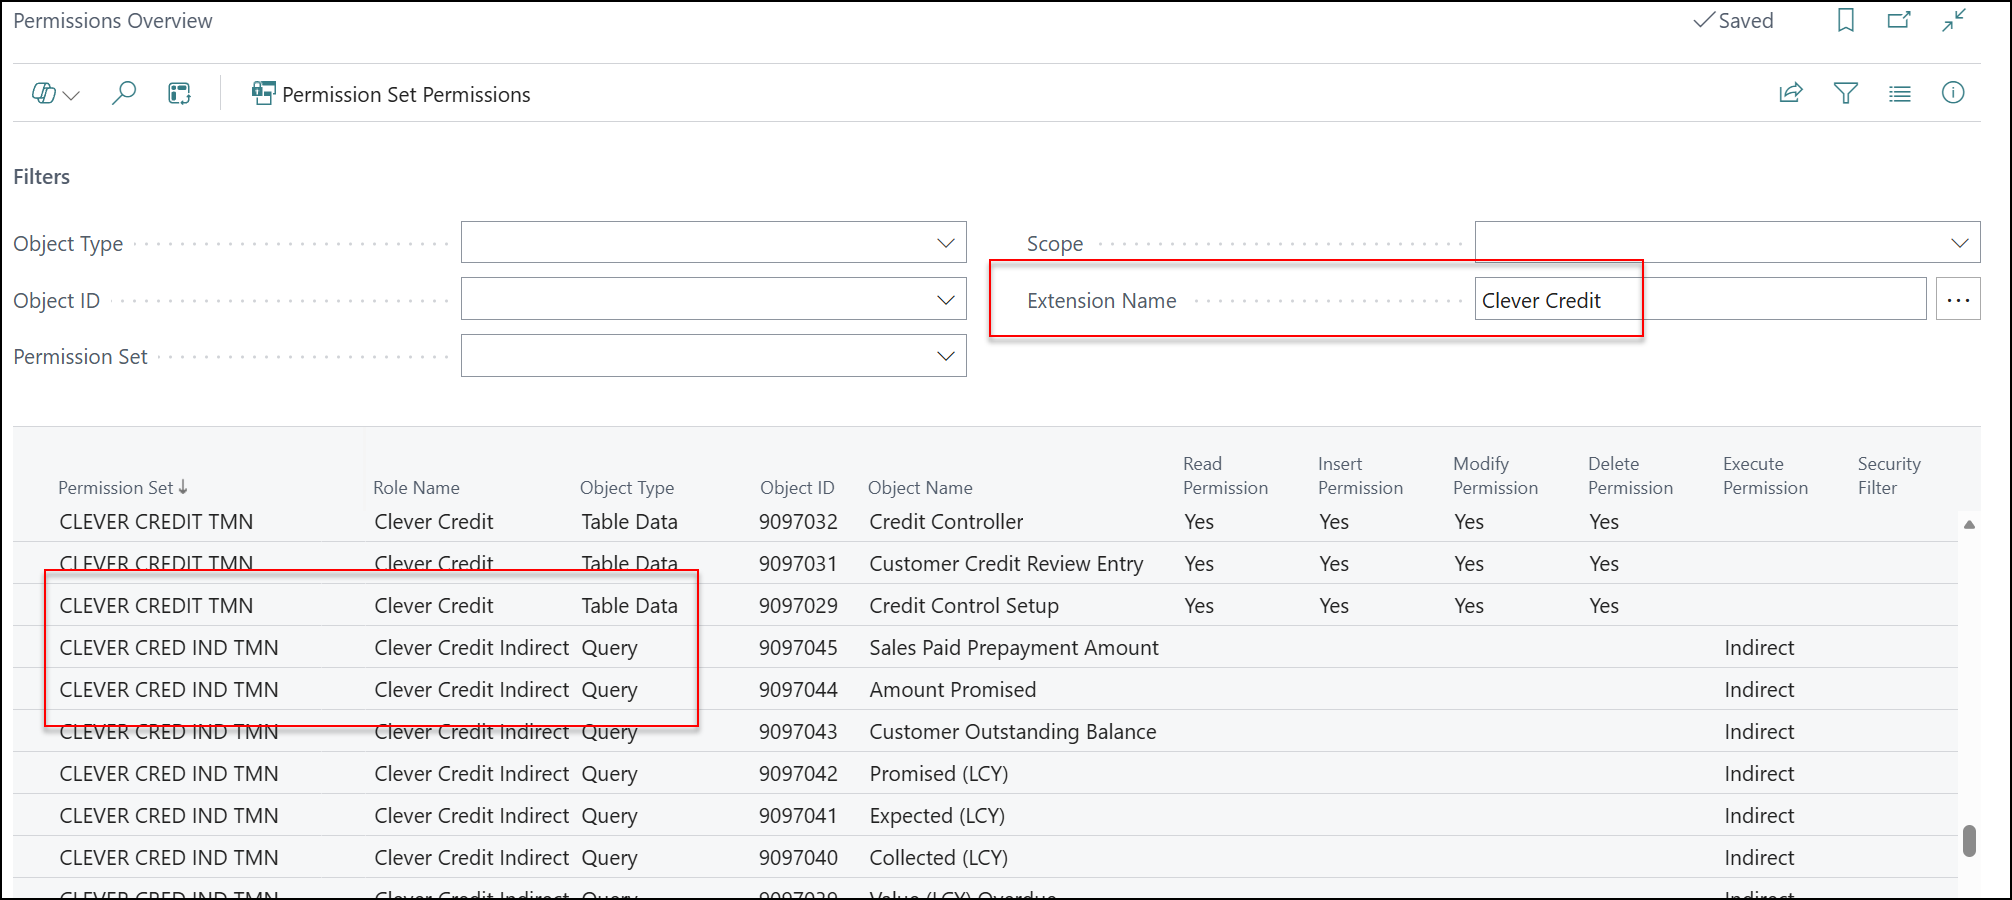Click the analysis mode icon
This screenshot has height=900, width=2012.
(x=179, y=94)
